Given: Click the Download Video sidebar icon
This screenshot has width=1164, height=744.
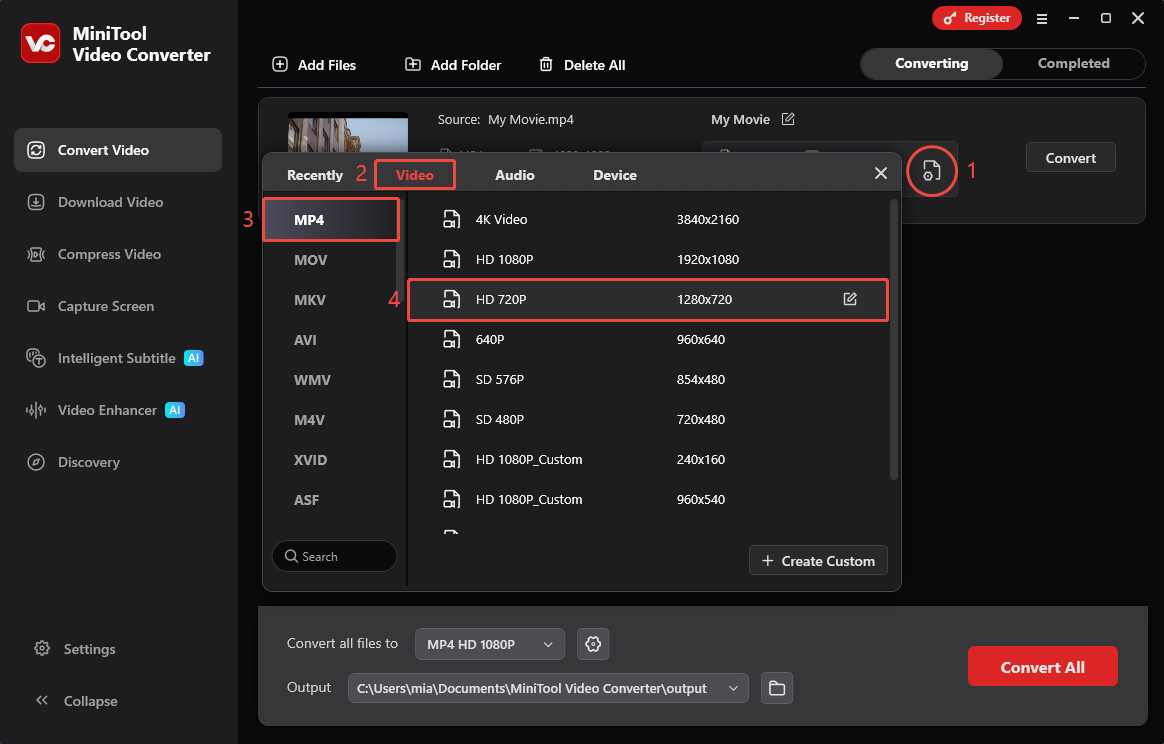Looking at the screenshot, I should (x=36, y=202).
